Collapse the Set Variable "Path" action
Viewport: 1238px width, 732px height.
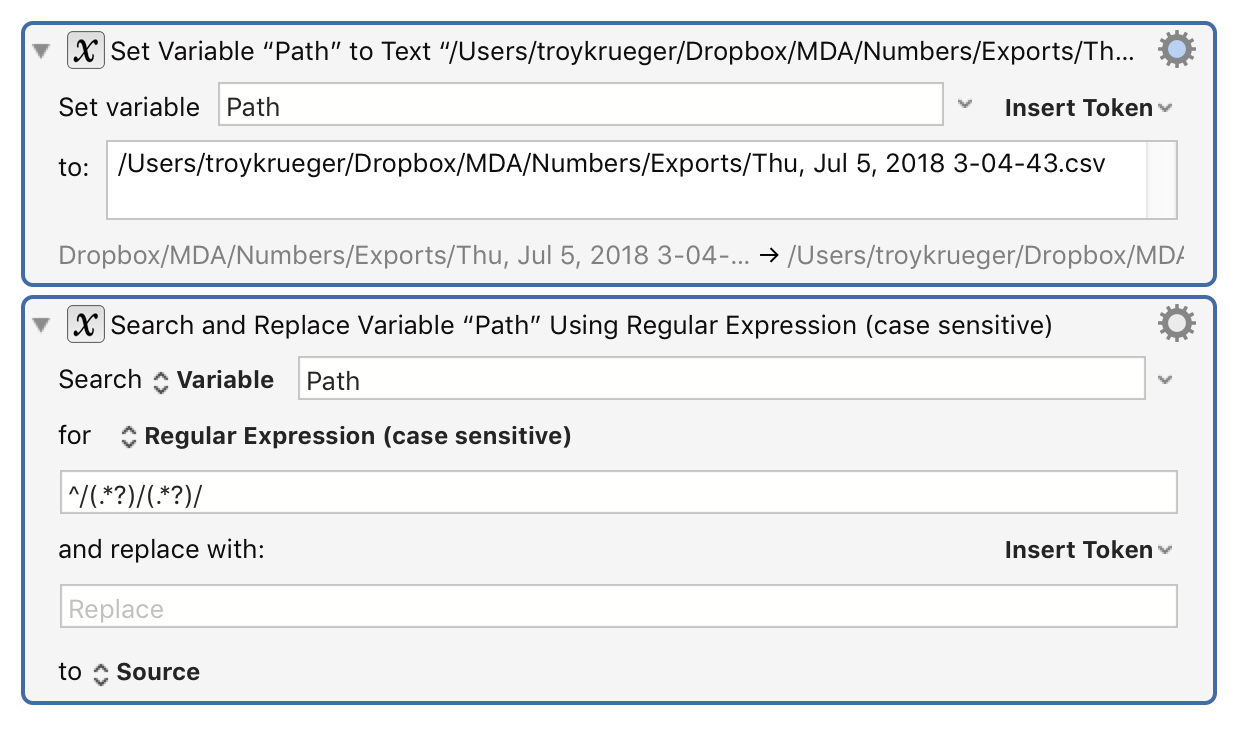42,51
